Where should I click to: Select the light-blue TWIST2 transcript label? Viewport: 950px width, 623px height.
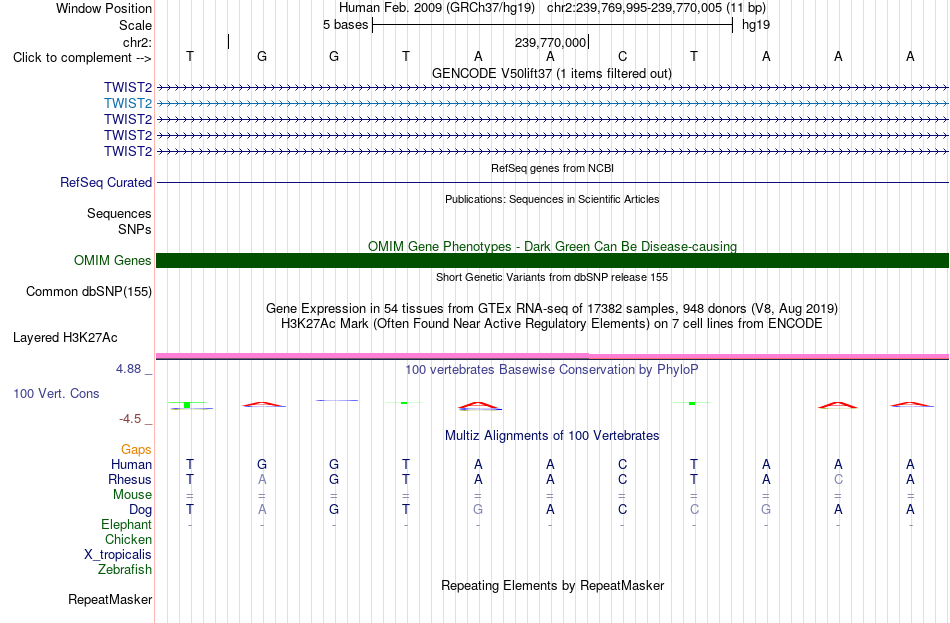coord(128,104)
